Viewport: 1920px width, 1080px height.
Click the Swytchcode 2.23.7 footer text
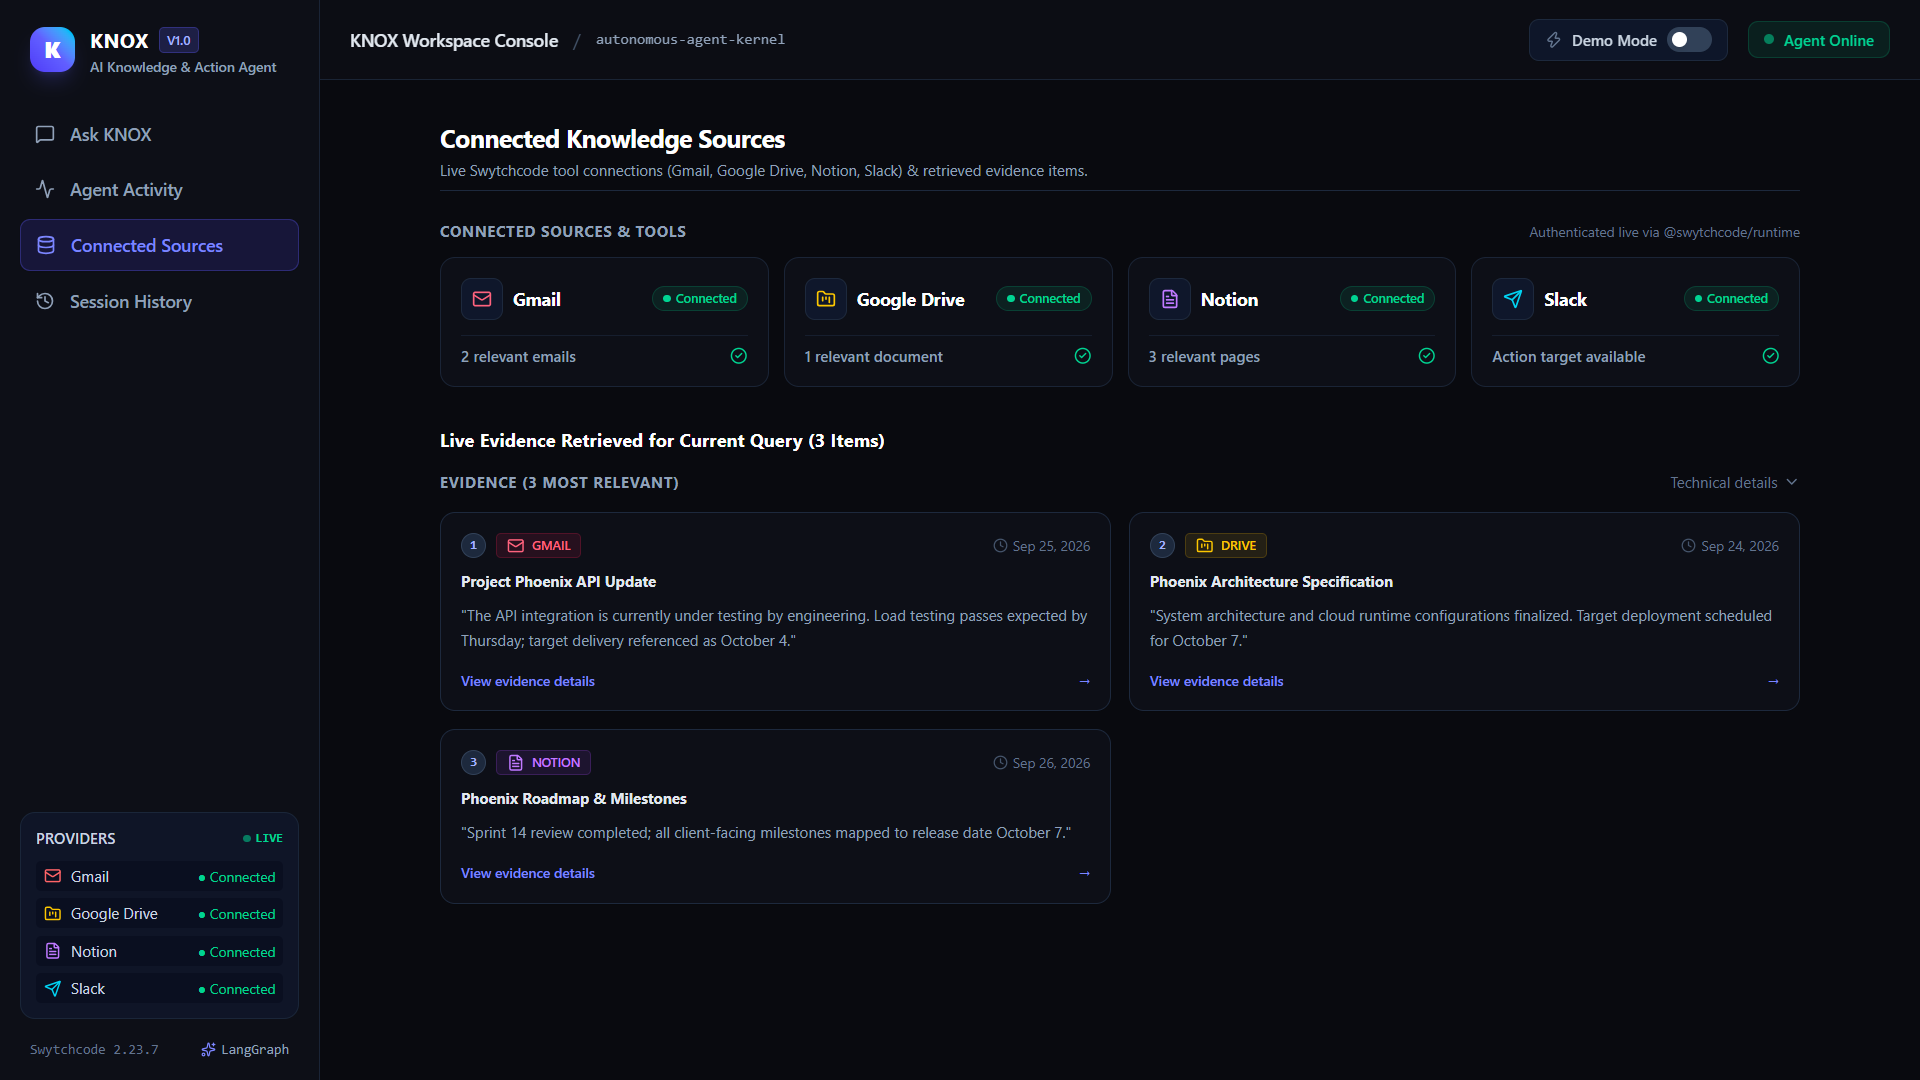point(94,1049)
